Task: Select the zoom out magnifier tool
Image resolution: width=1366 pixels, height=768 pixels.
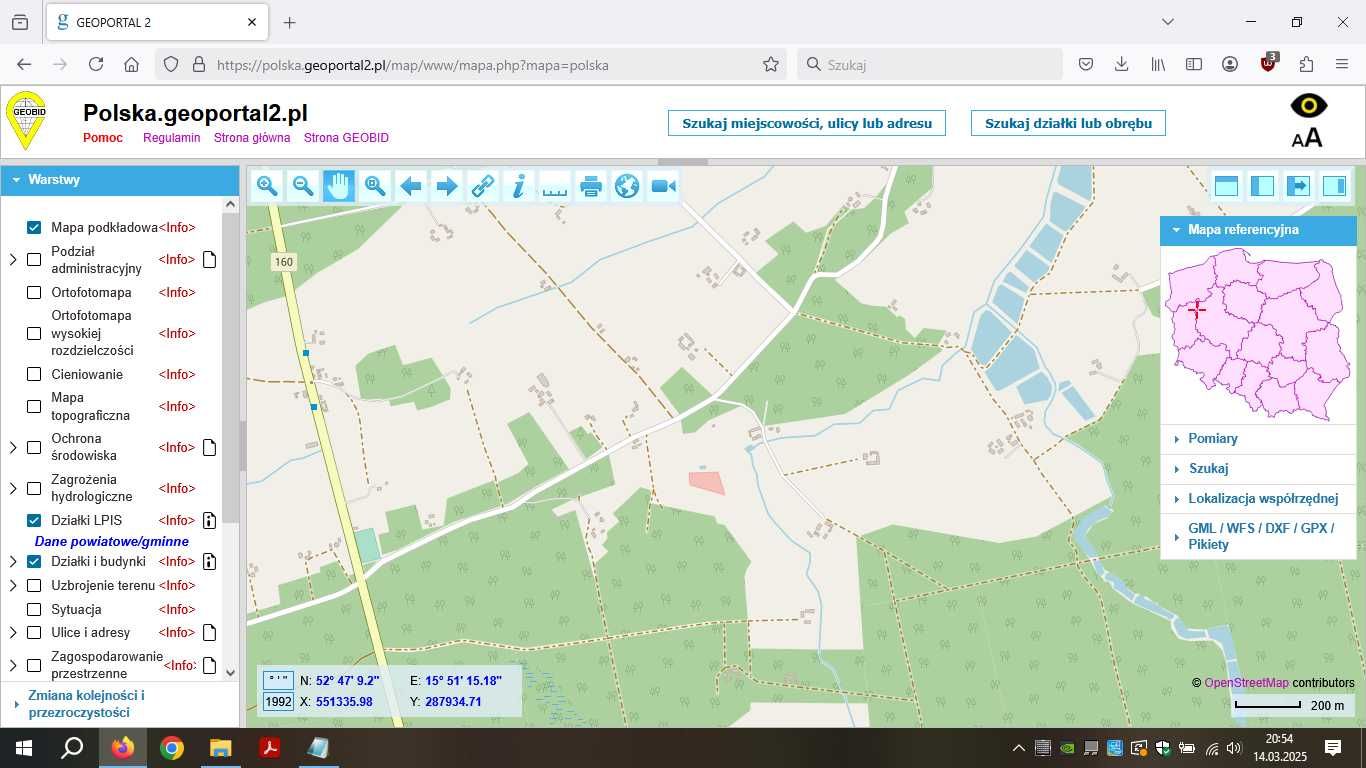Action: [x=303, y=185]
